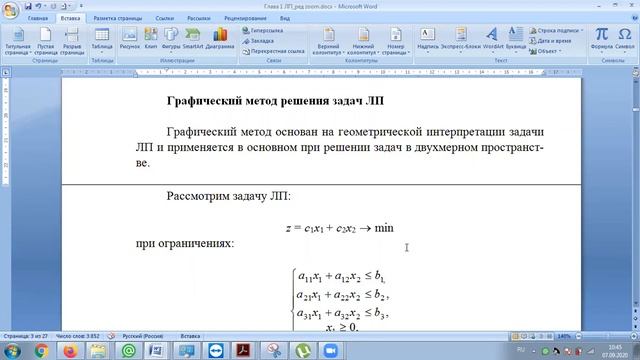Insert a SmartArt graphic
This screenshot has width=640, height=360.
click(x=193, y=39)
